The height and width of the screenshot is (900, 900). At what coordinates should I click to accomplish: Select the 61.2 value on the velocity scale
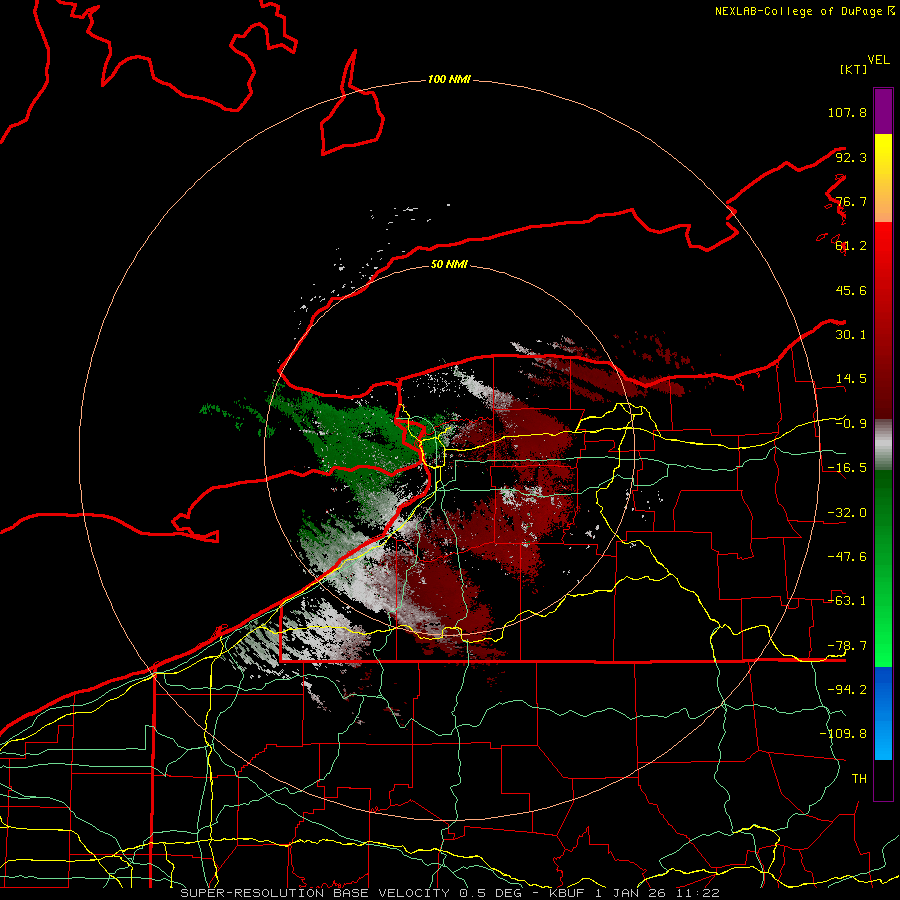click(851, 246)
